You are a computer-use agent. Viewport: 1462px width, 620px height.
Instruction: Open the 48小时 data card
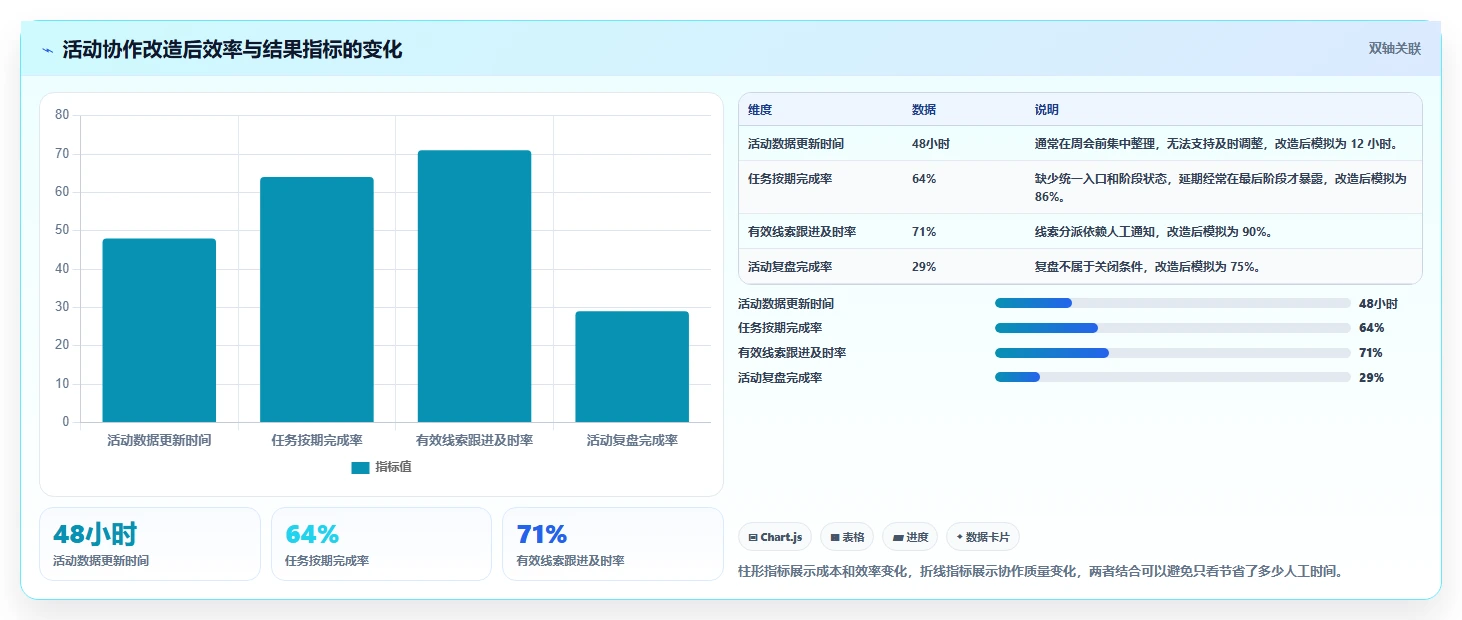point(150,544)
